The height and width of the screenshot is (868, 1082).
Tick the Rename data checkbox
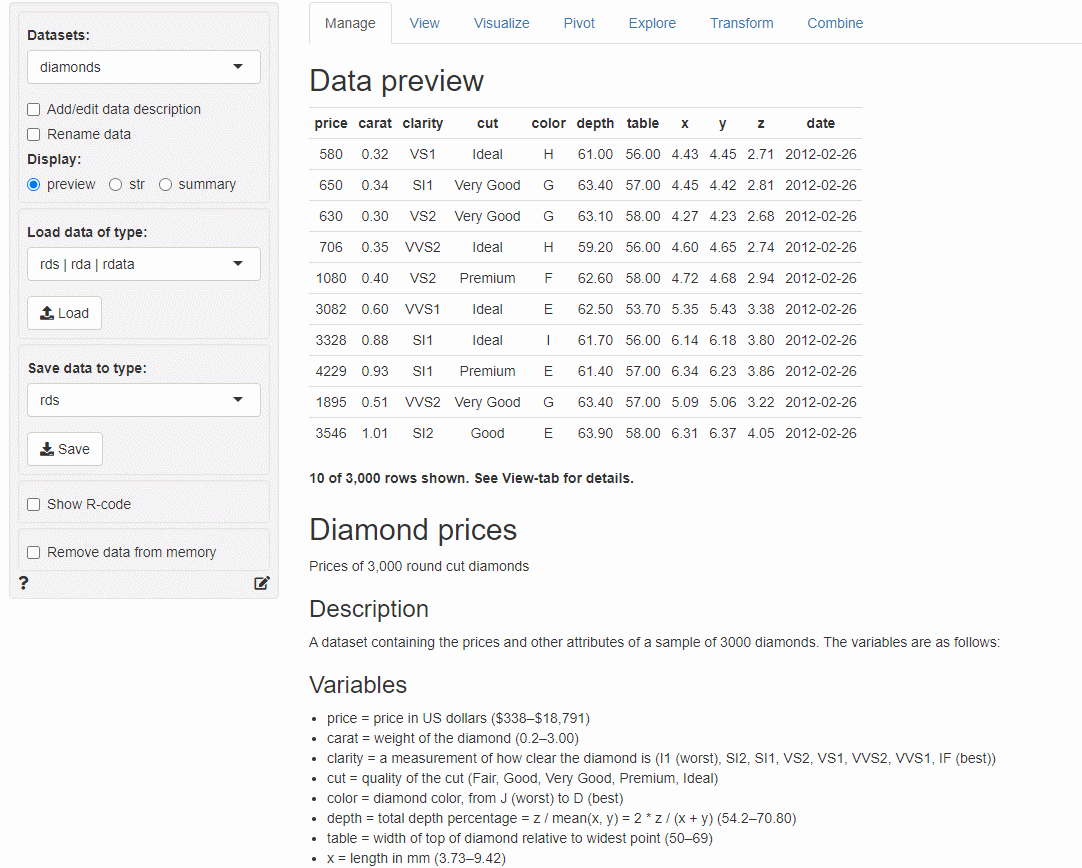(34, 134)
